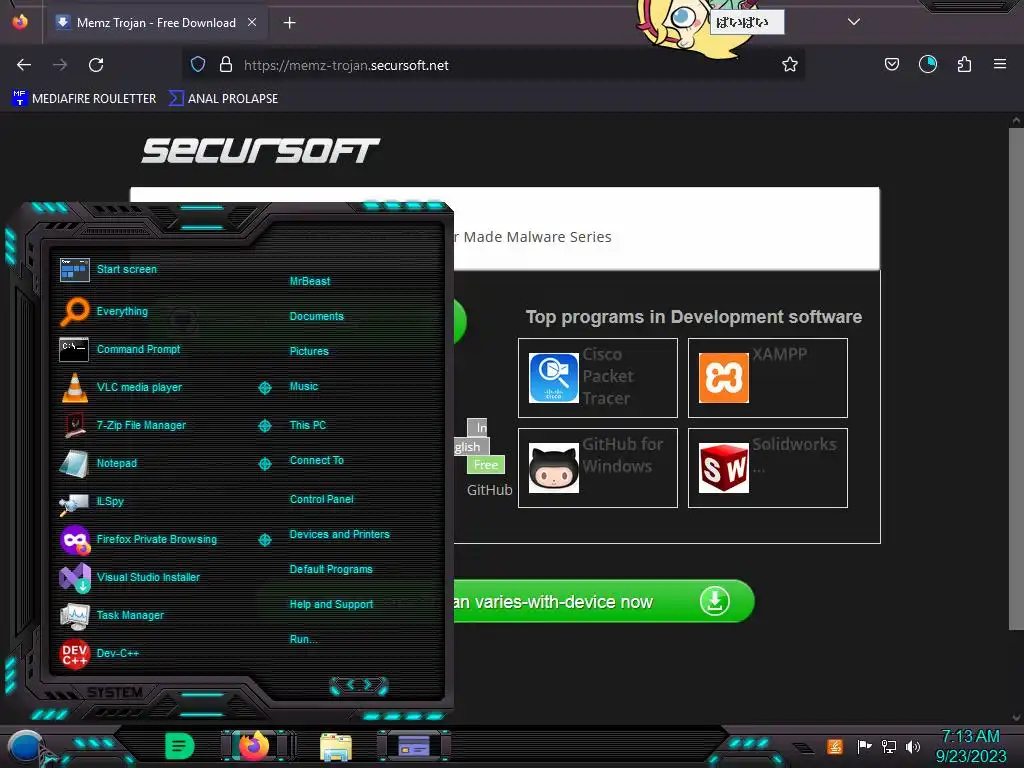Image resolution: width=1024 pixels, height=768 pixels.
Task: Launch Visual Studio Installer
Action: pos(129,577)
